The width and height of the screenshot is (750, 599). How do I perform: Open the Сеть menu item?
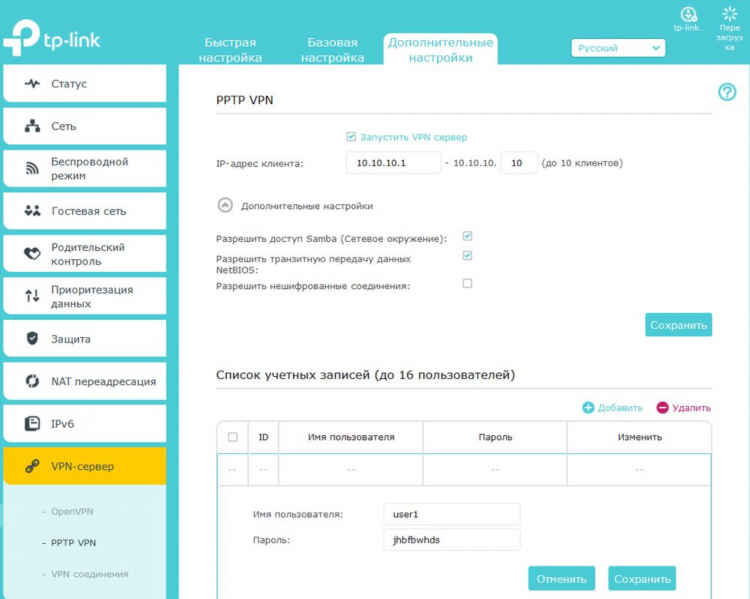coord(85,126)
